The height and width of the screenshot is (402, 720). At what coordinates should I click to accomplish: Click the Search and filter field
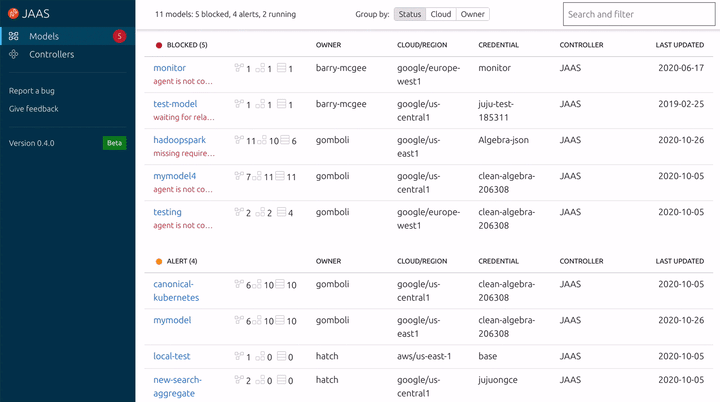[x=639, y=14]
